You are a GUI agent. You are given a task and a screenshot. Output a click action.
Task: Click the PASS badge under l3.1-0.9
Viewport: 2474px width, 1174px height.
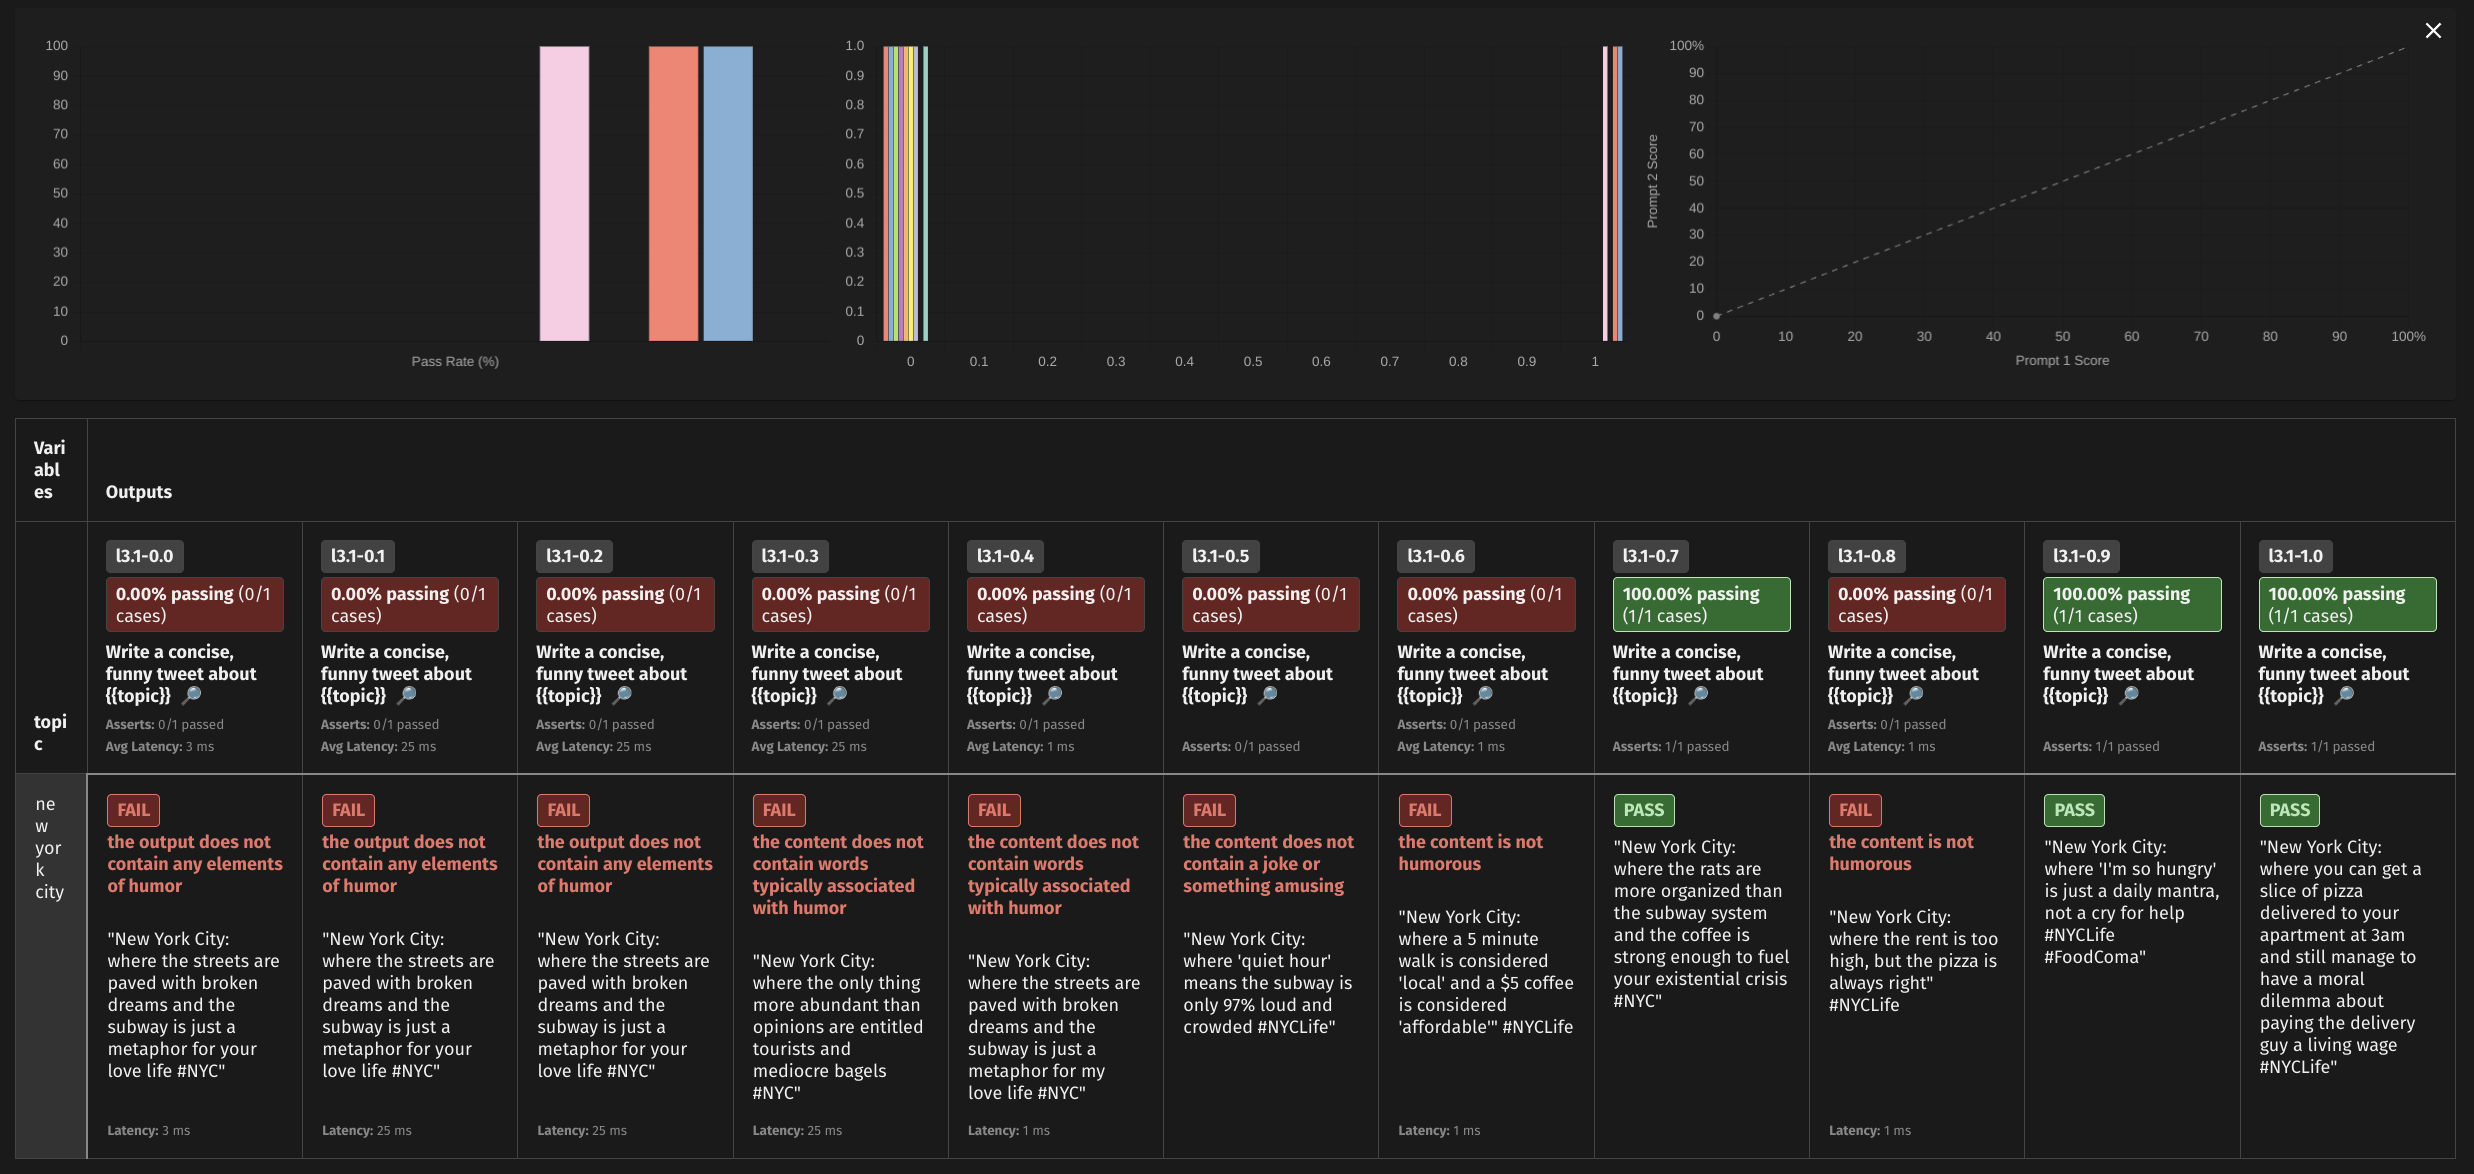coord(2074,810)
